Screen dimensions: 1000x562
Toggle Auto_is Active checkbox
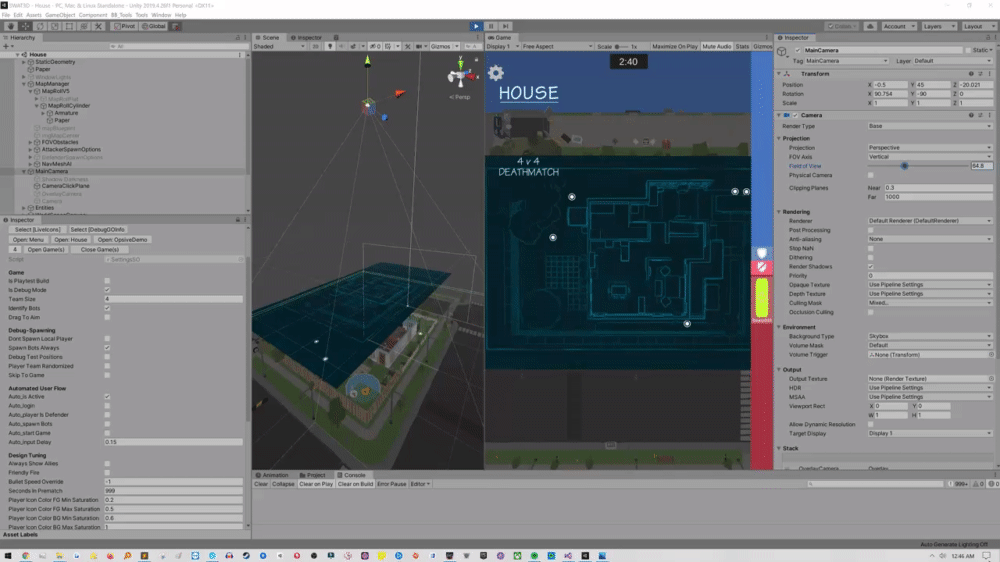(x=107, y=397)
